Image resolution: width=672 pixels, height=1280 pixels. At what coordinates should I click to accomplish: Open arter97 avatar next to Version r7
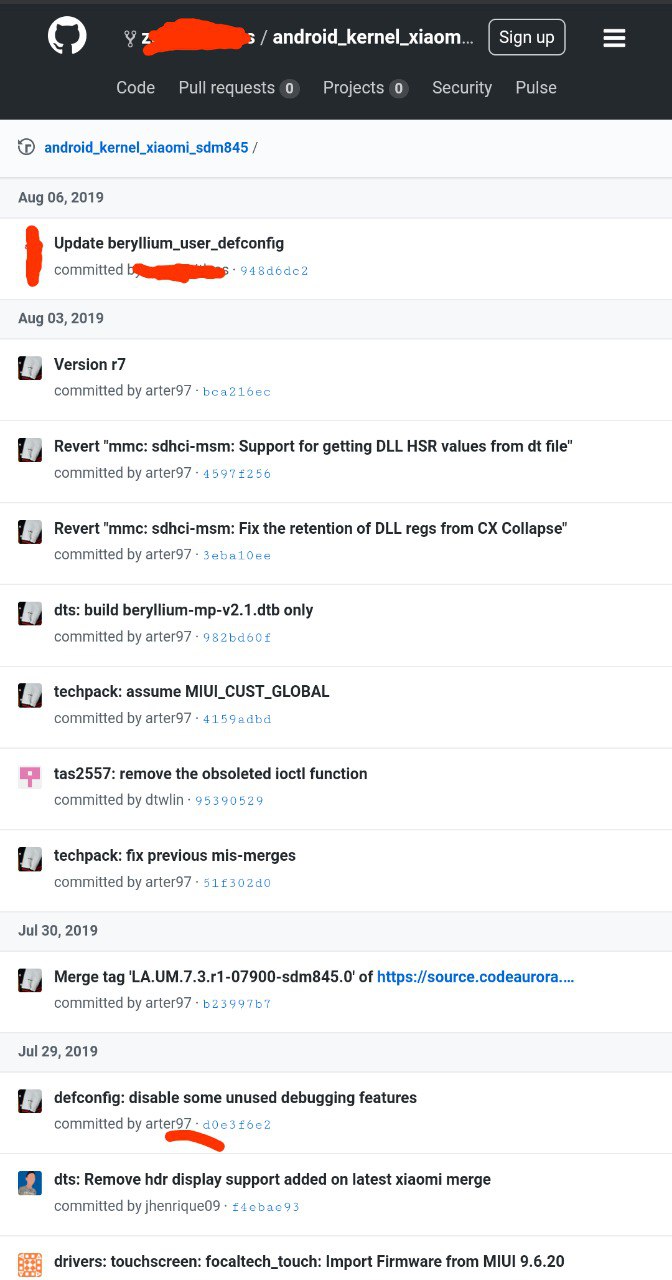pyautogui.click(x=30, y=367)
